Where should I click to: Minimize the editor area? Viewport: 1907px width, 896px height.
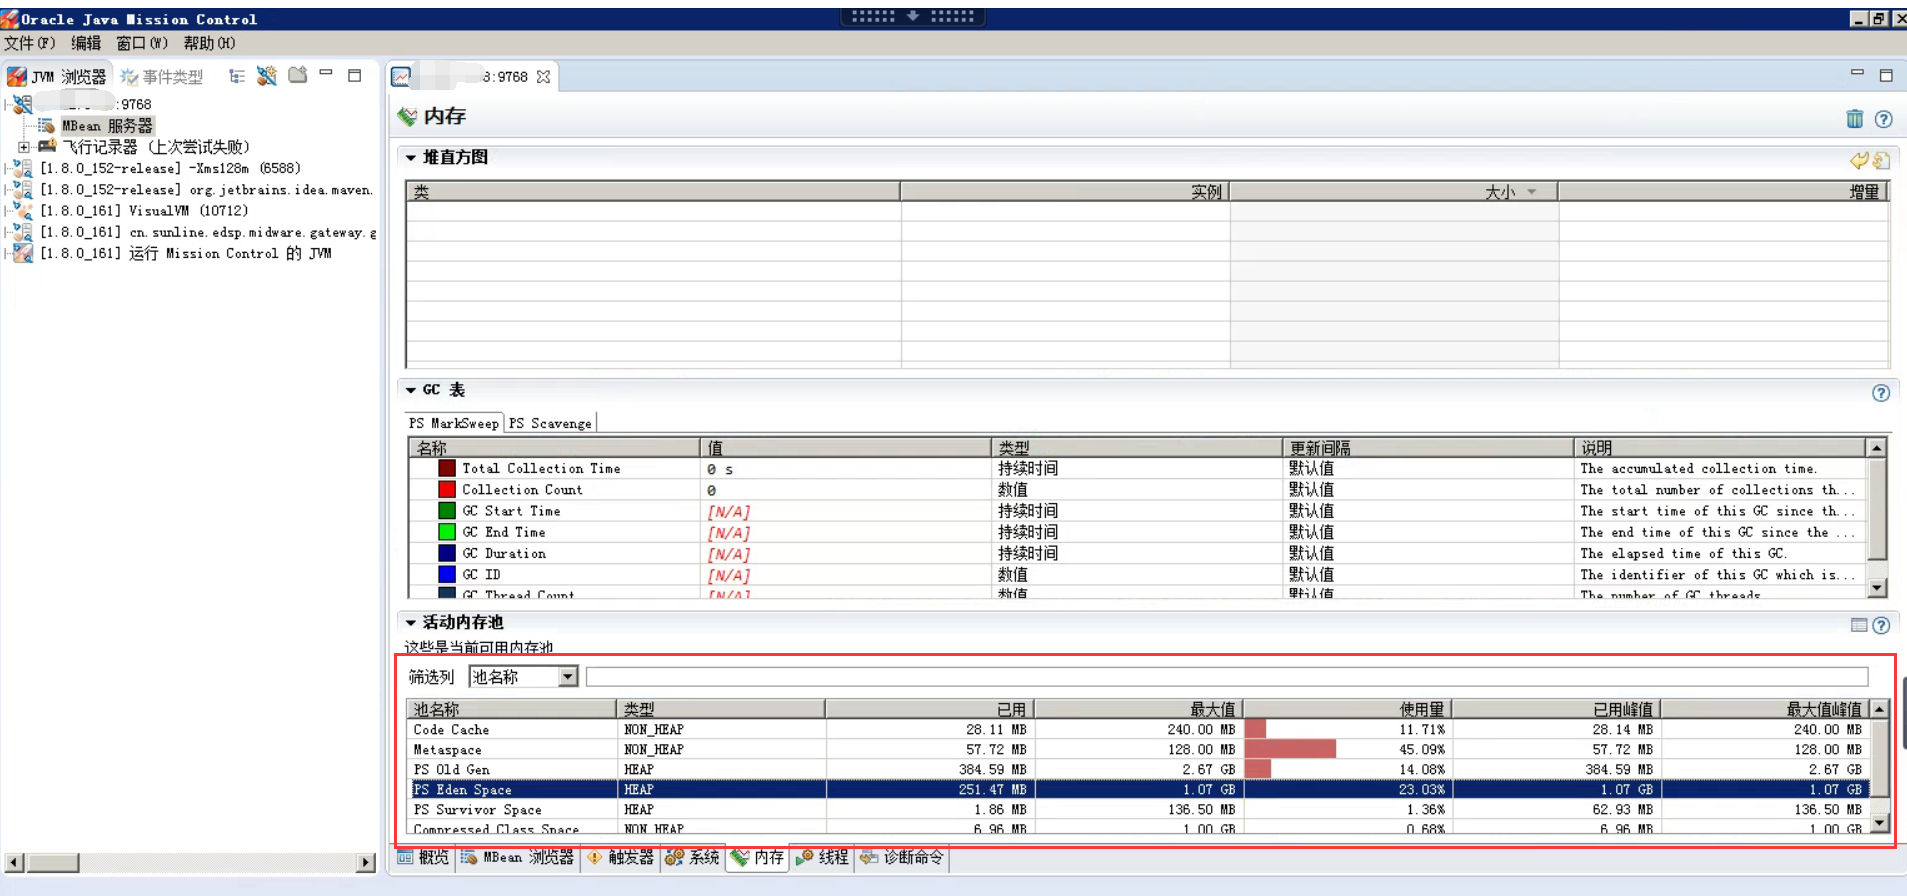(x=1857, y=73)
